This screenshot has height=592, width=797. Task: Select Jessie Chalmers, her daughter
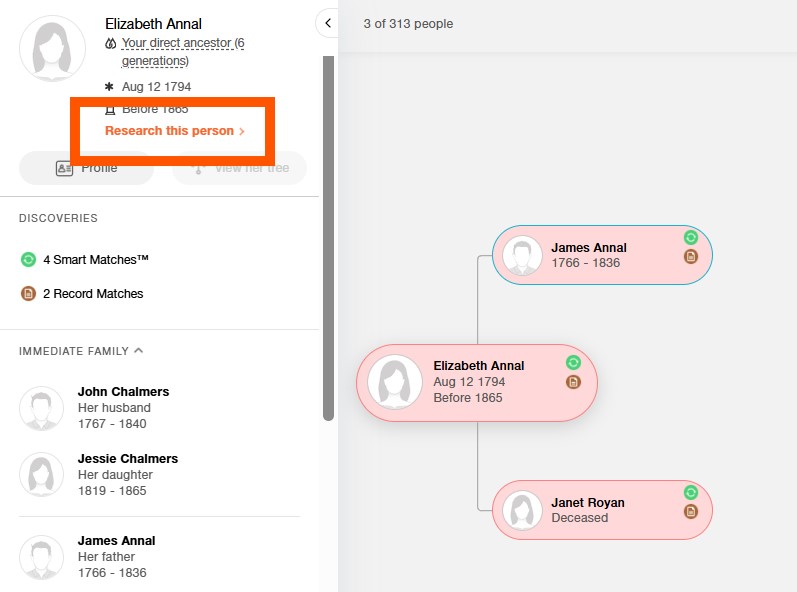(127, 459)
